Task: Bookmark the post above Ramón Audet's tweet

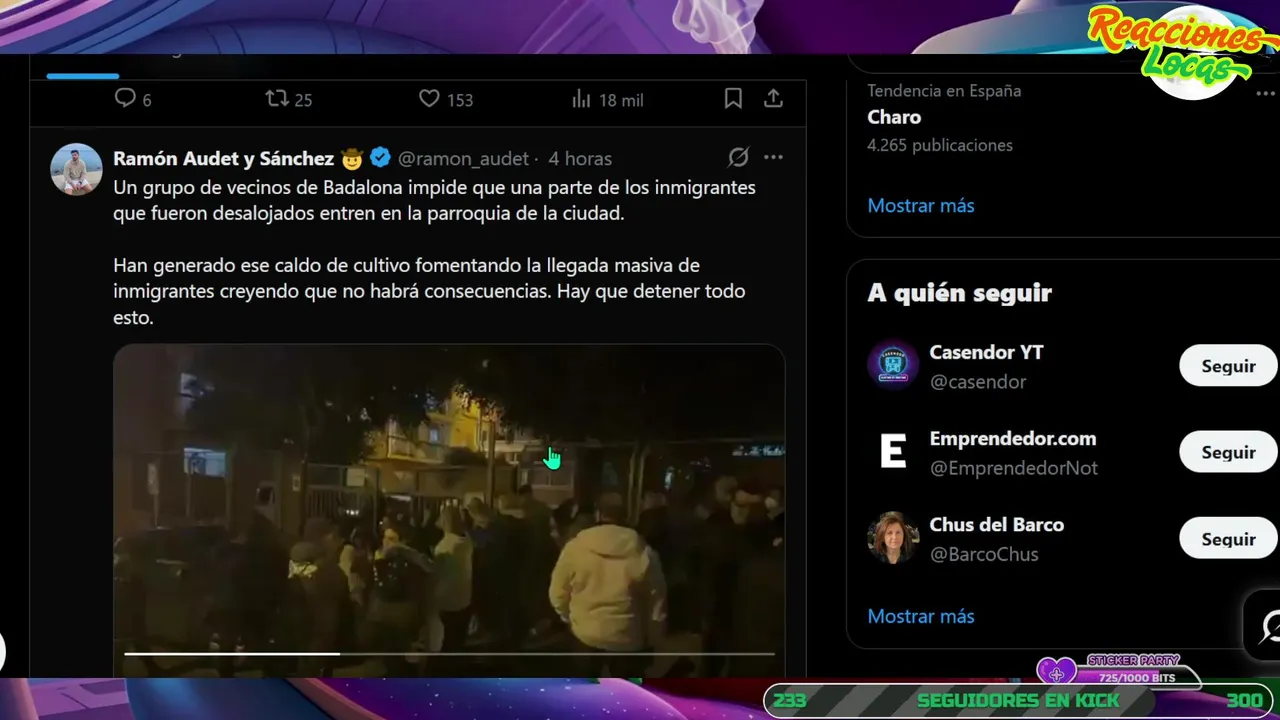Action: [x=733, y=98]
